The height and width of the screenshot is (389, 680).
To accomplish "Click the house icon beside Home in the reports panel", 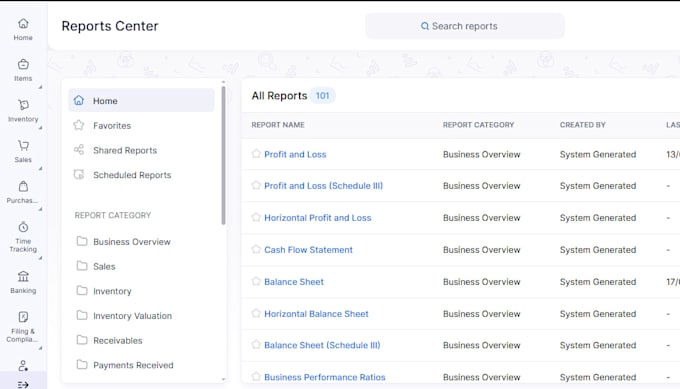I will click(x=78, y=101).
